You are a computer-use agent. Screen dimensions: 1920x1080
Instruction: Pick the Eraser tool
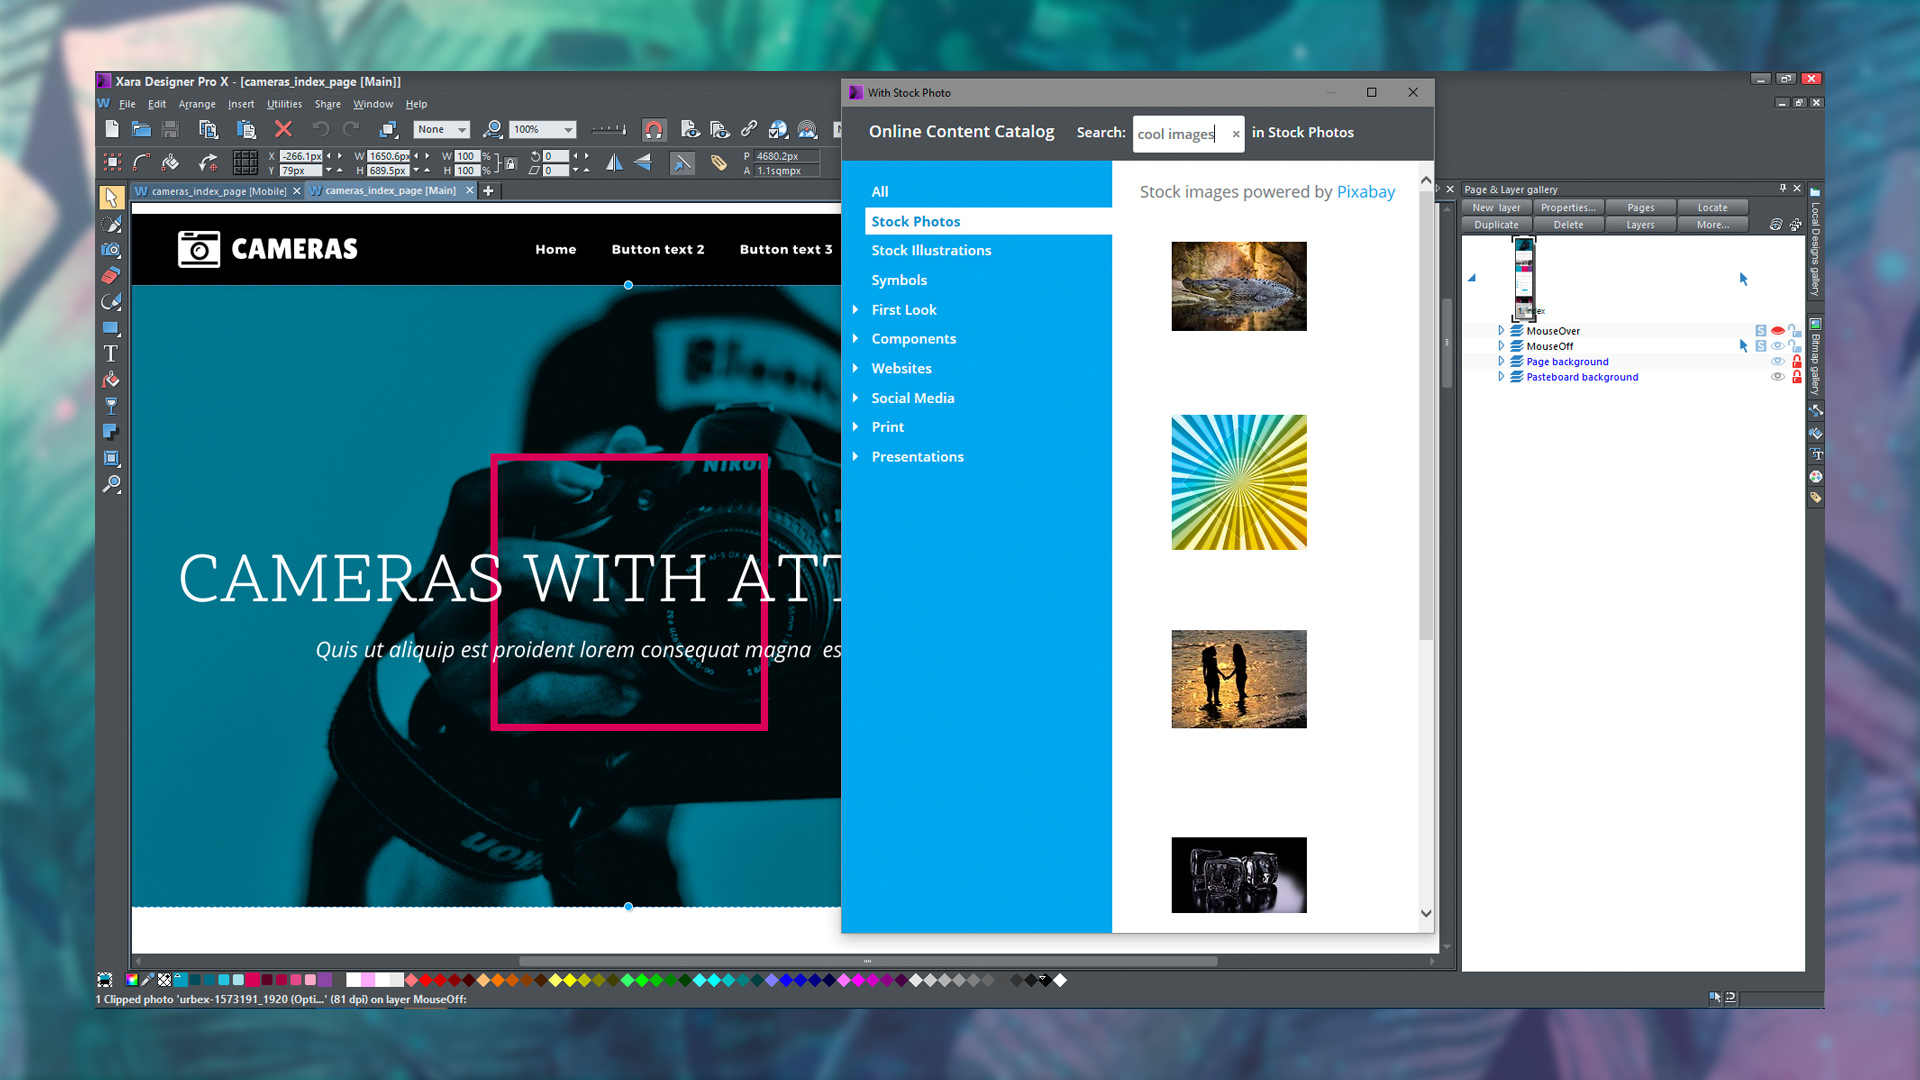pyautogui.click(x=112, y=273)
